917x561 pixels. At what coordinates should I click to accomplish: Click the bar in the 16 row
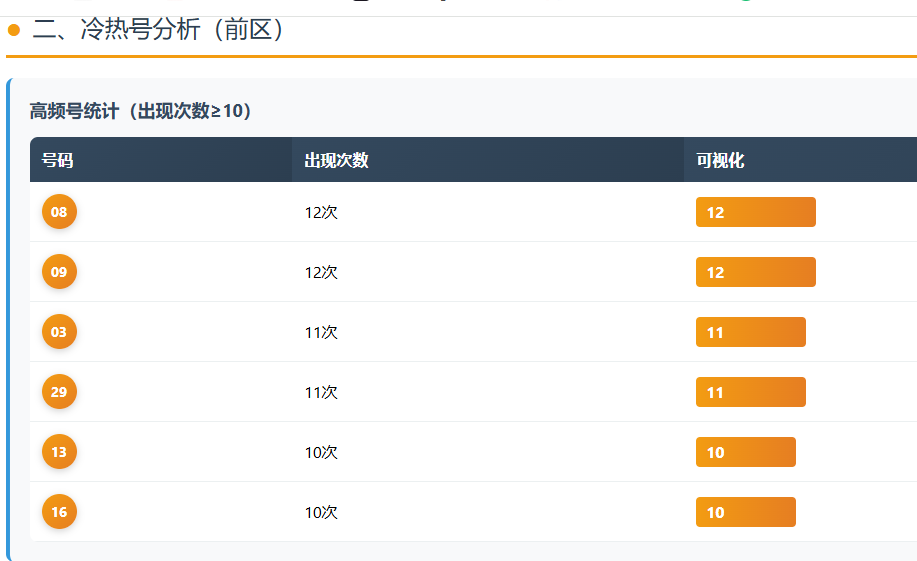(745, 512)
